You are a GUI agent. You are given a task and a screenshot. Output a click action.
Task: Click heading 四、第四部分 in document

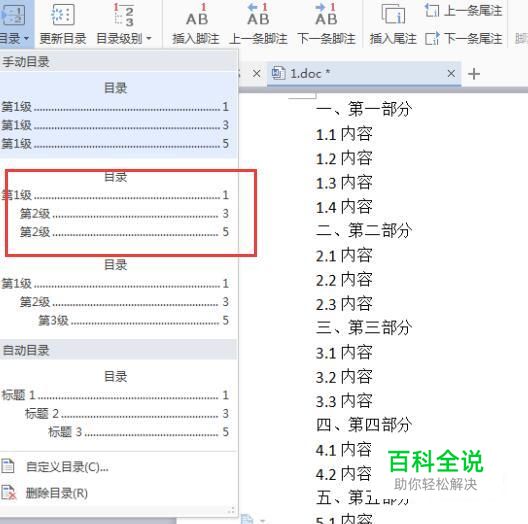[364, 424]
